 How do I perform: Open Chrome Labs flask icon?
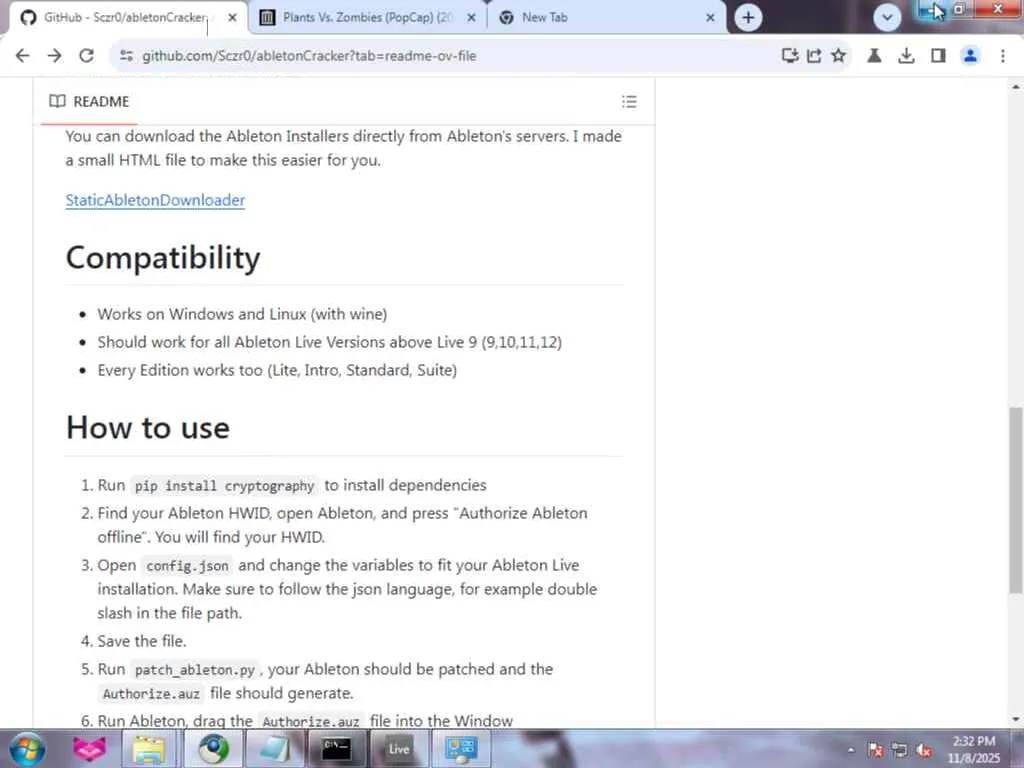tap(874, 56)
